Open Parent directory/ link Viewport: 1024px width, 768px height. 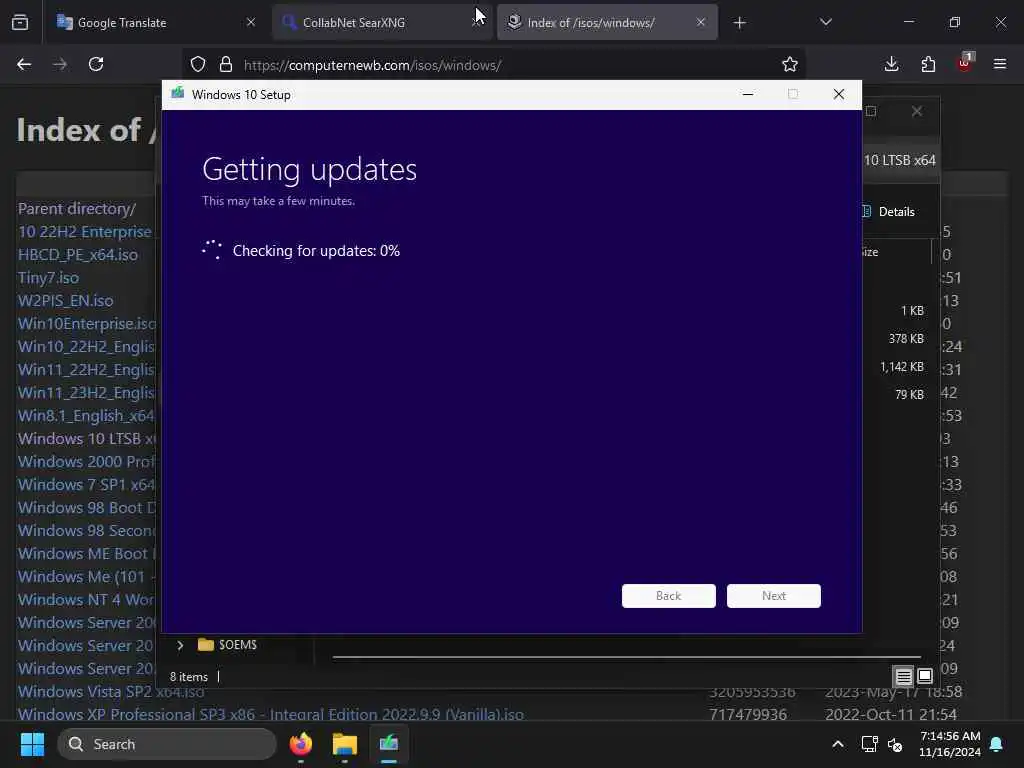77,209
